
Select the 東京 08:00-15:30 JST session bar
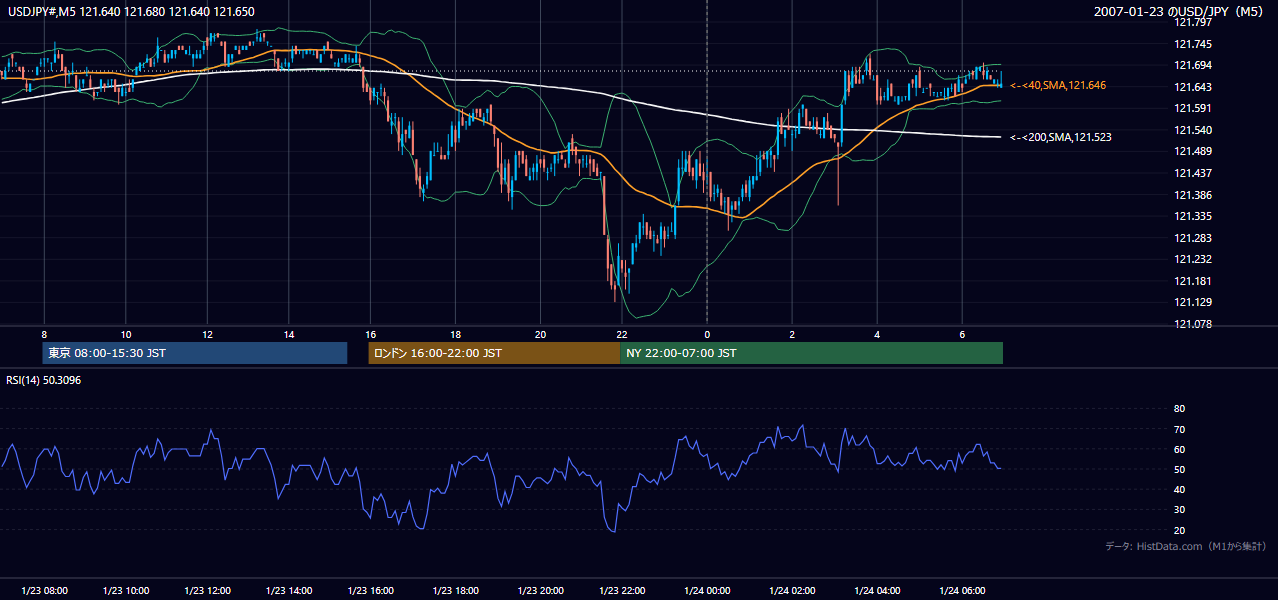pos(196,353)
